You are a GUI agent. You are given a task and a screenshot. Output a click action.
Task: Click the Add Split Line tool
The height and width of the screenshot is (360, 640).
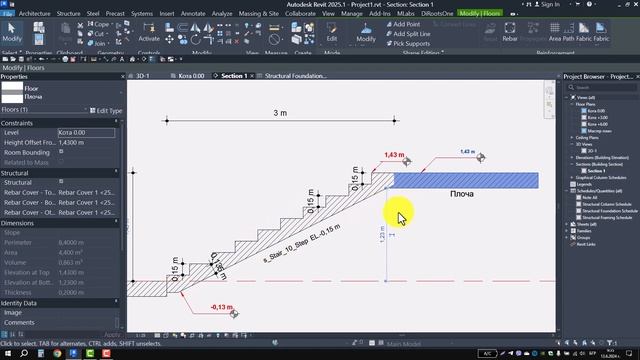(408, 34)
